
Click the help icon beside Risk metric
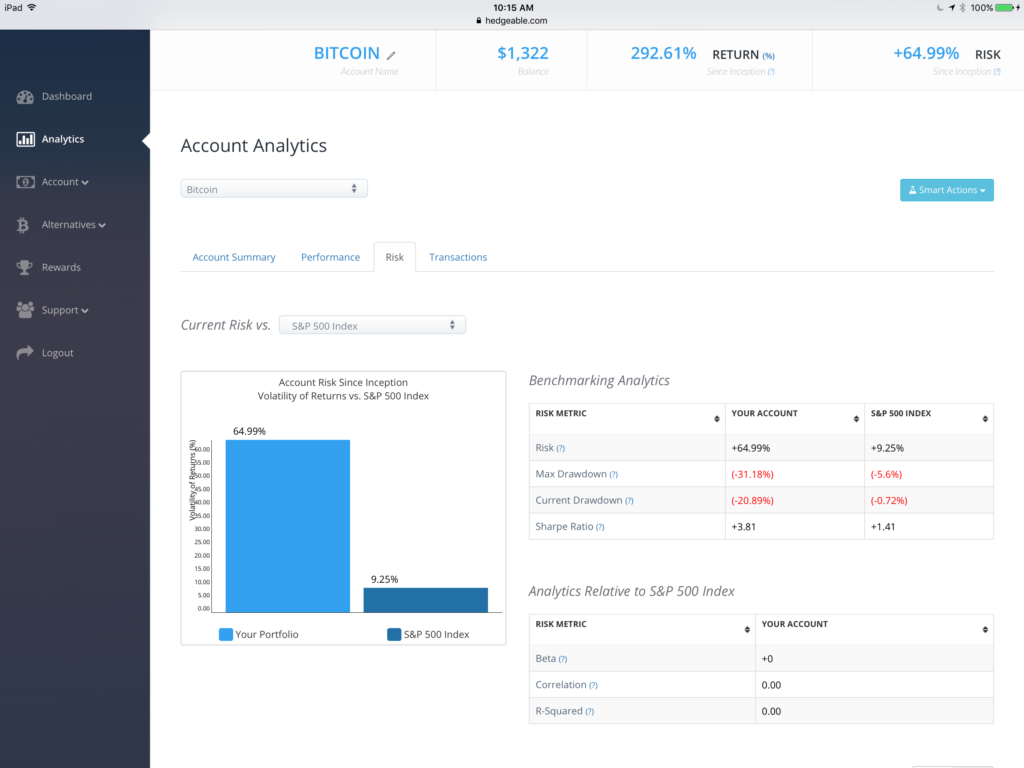point(560,449)
